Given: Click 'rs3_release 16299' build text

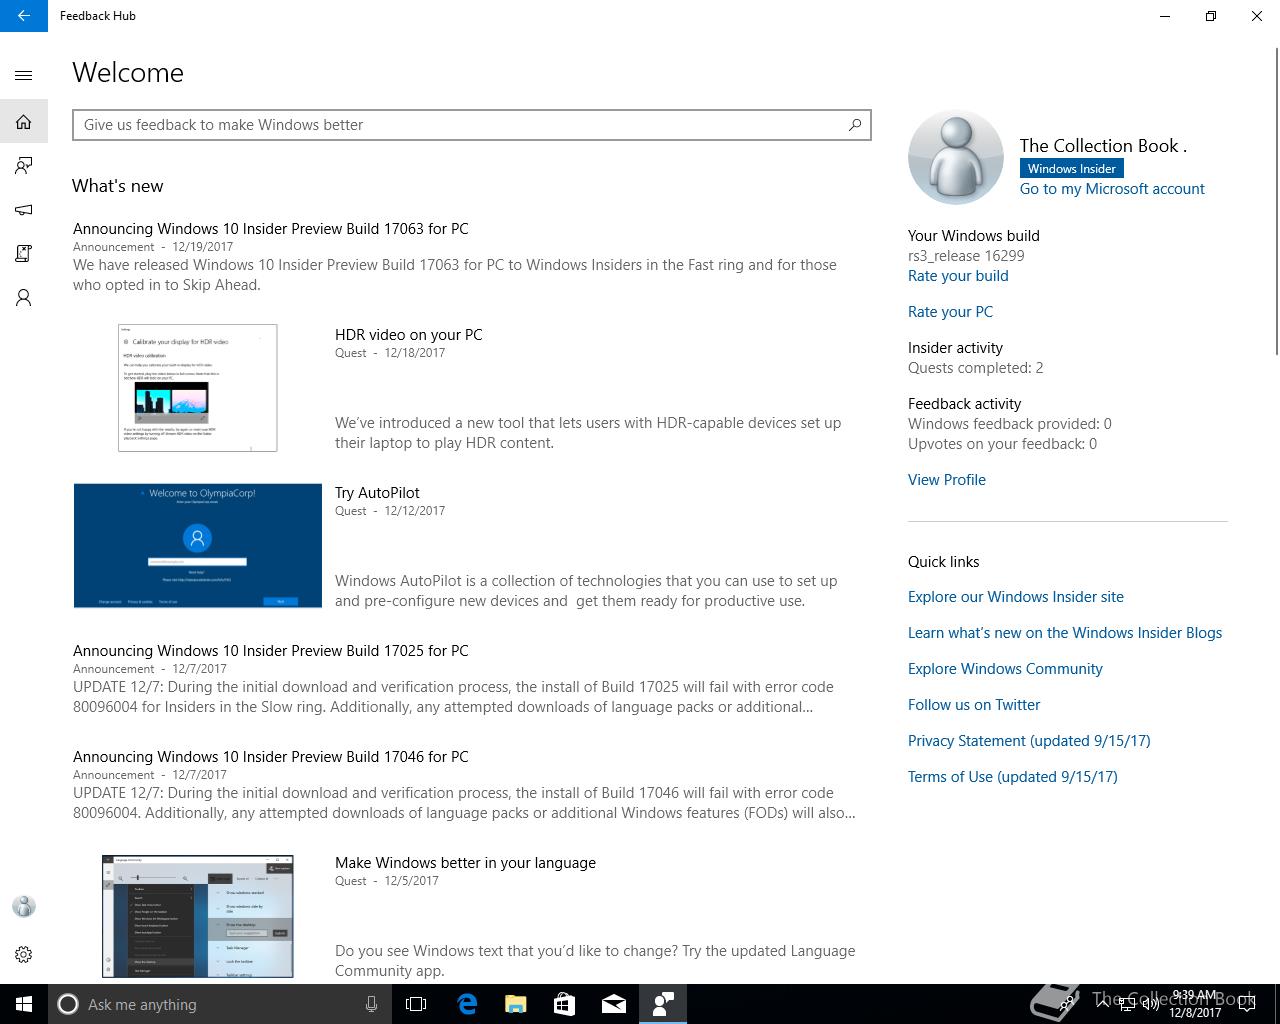Looking at the screenshot, I should coord(966,256).
